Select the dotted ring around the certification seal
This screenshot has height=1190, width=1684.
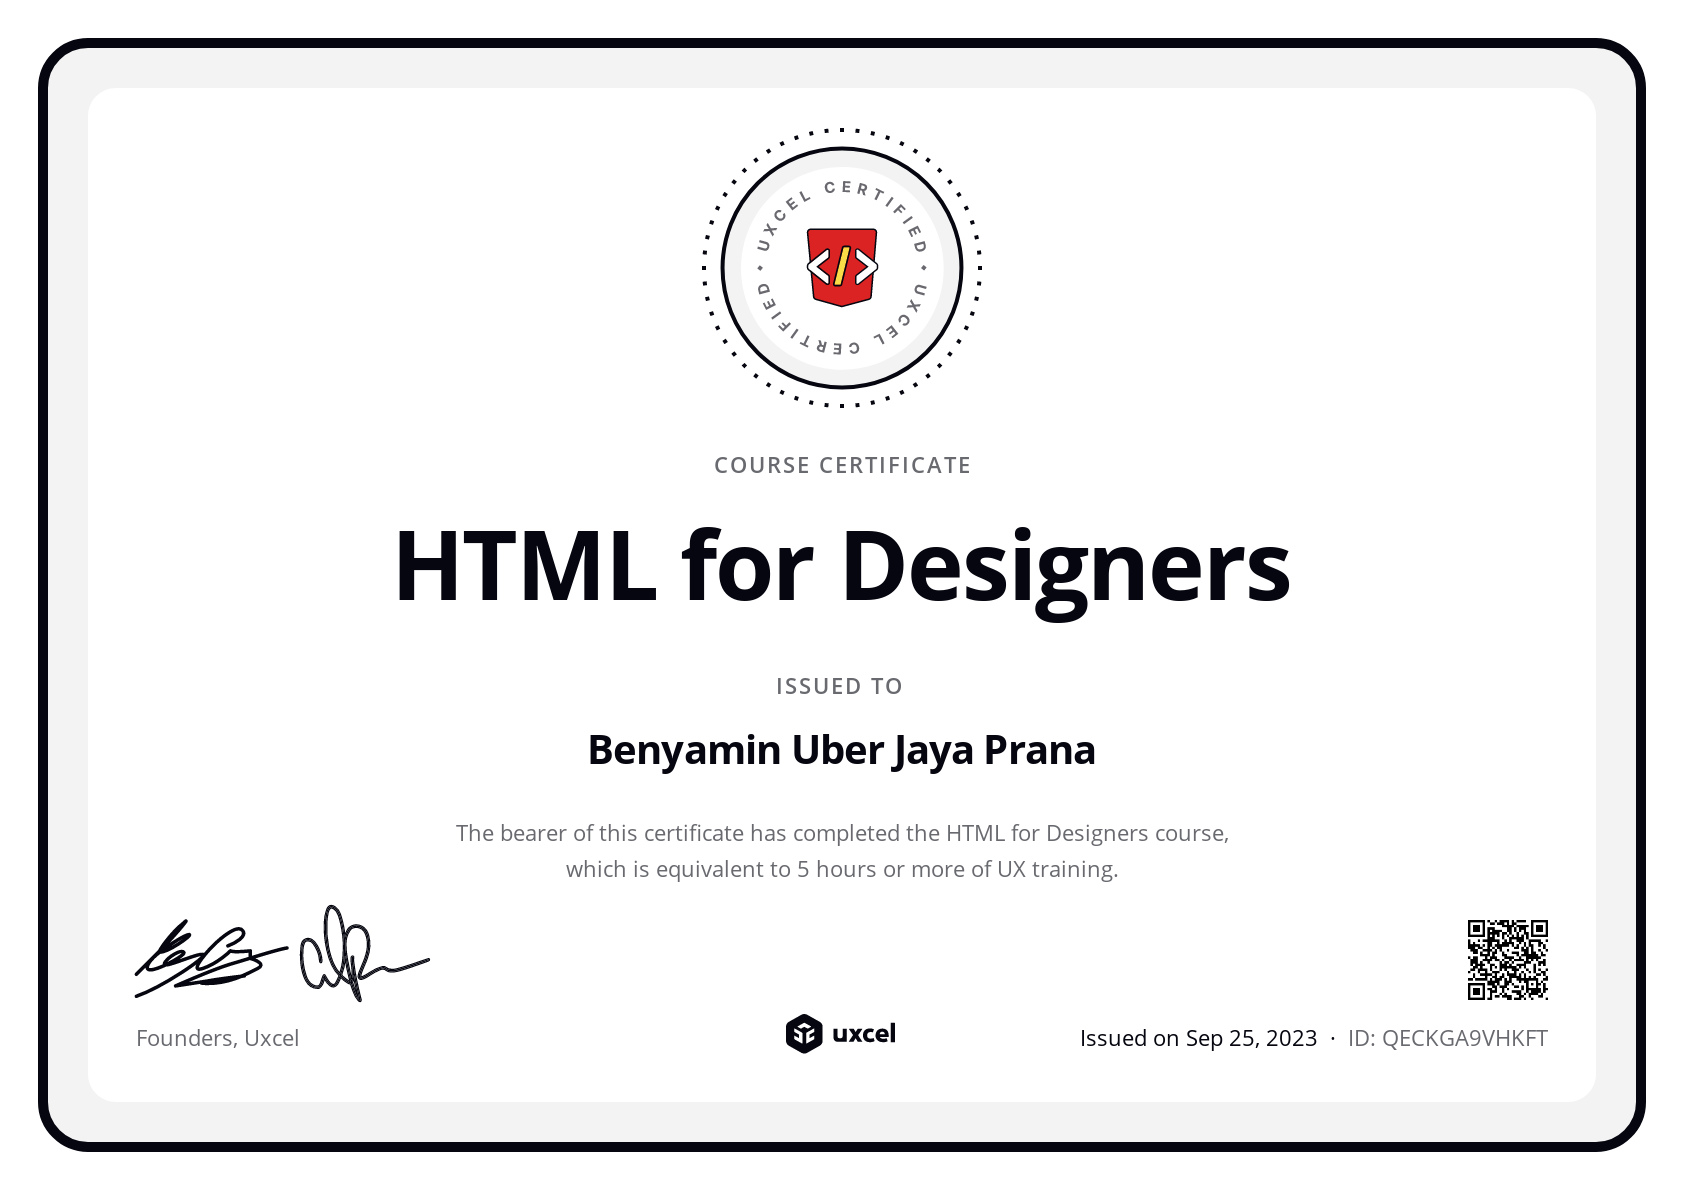(841, 128)
